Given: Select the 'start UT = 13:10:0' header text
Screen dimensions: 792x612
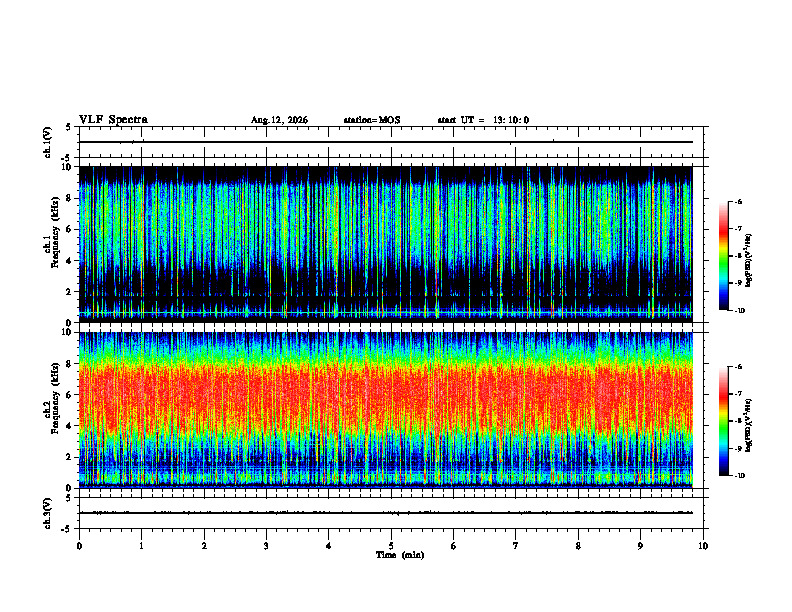Looking at the screenshot, I should pyautogui.click(x=483, y=120).
